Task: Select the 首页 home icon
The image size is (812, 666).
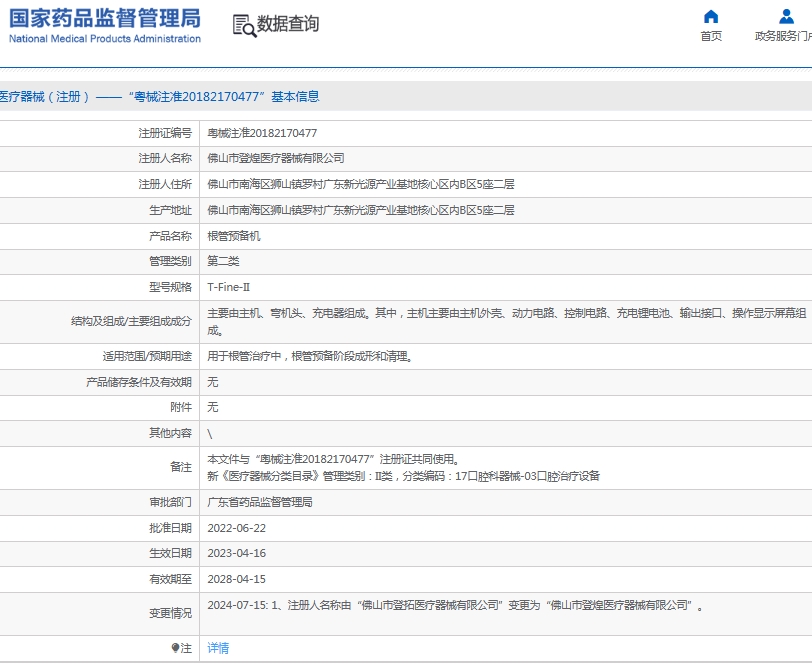Action: pos(710,17)
